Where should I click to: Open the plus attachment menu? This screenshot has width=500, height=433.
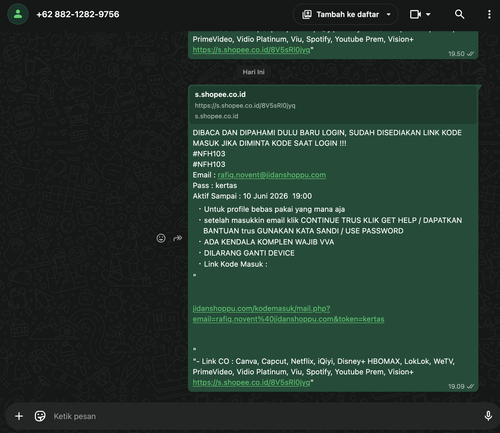[x=19, y=416]
